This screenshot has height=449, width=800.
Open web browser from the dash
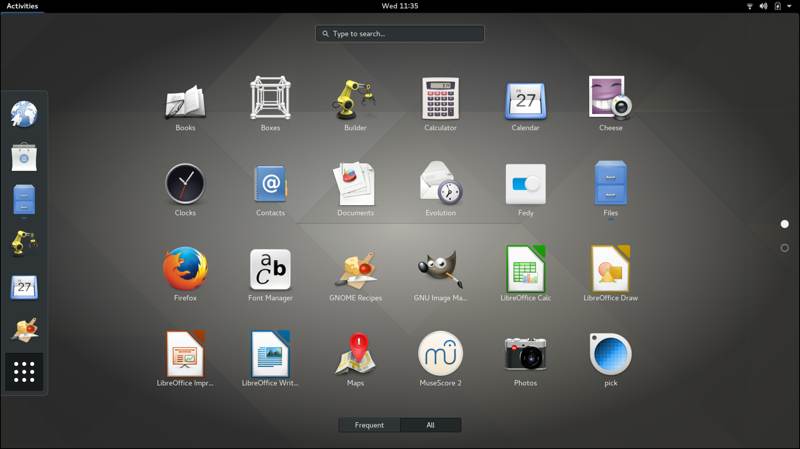[x=24, y=114]
